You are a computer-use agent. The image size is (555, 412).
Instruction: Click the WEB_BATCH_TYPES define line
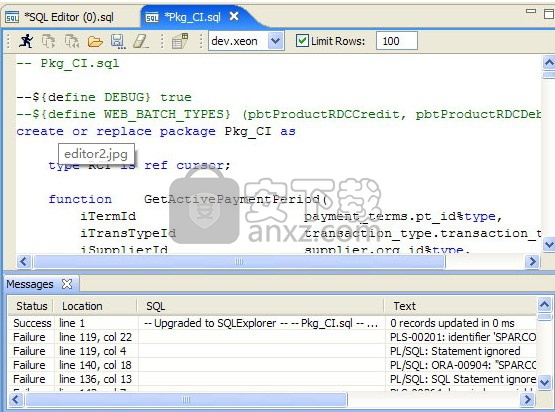[x=279, y=114]
